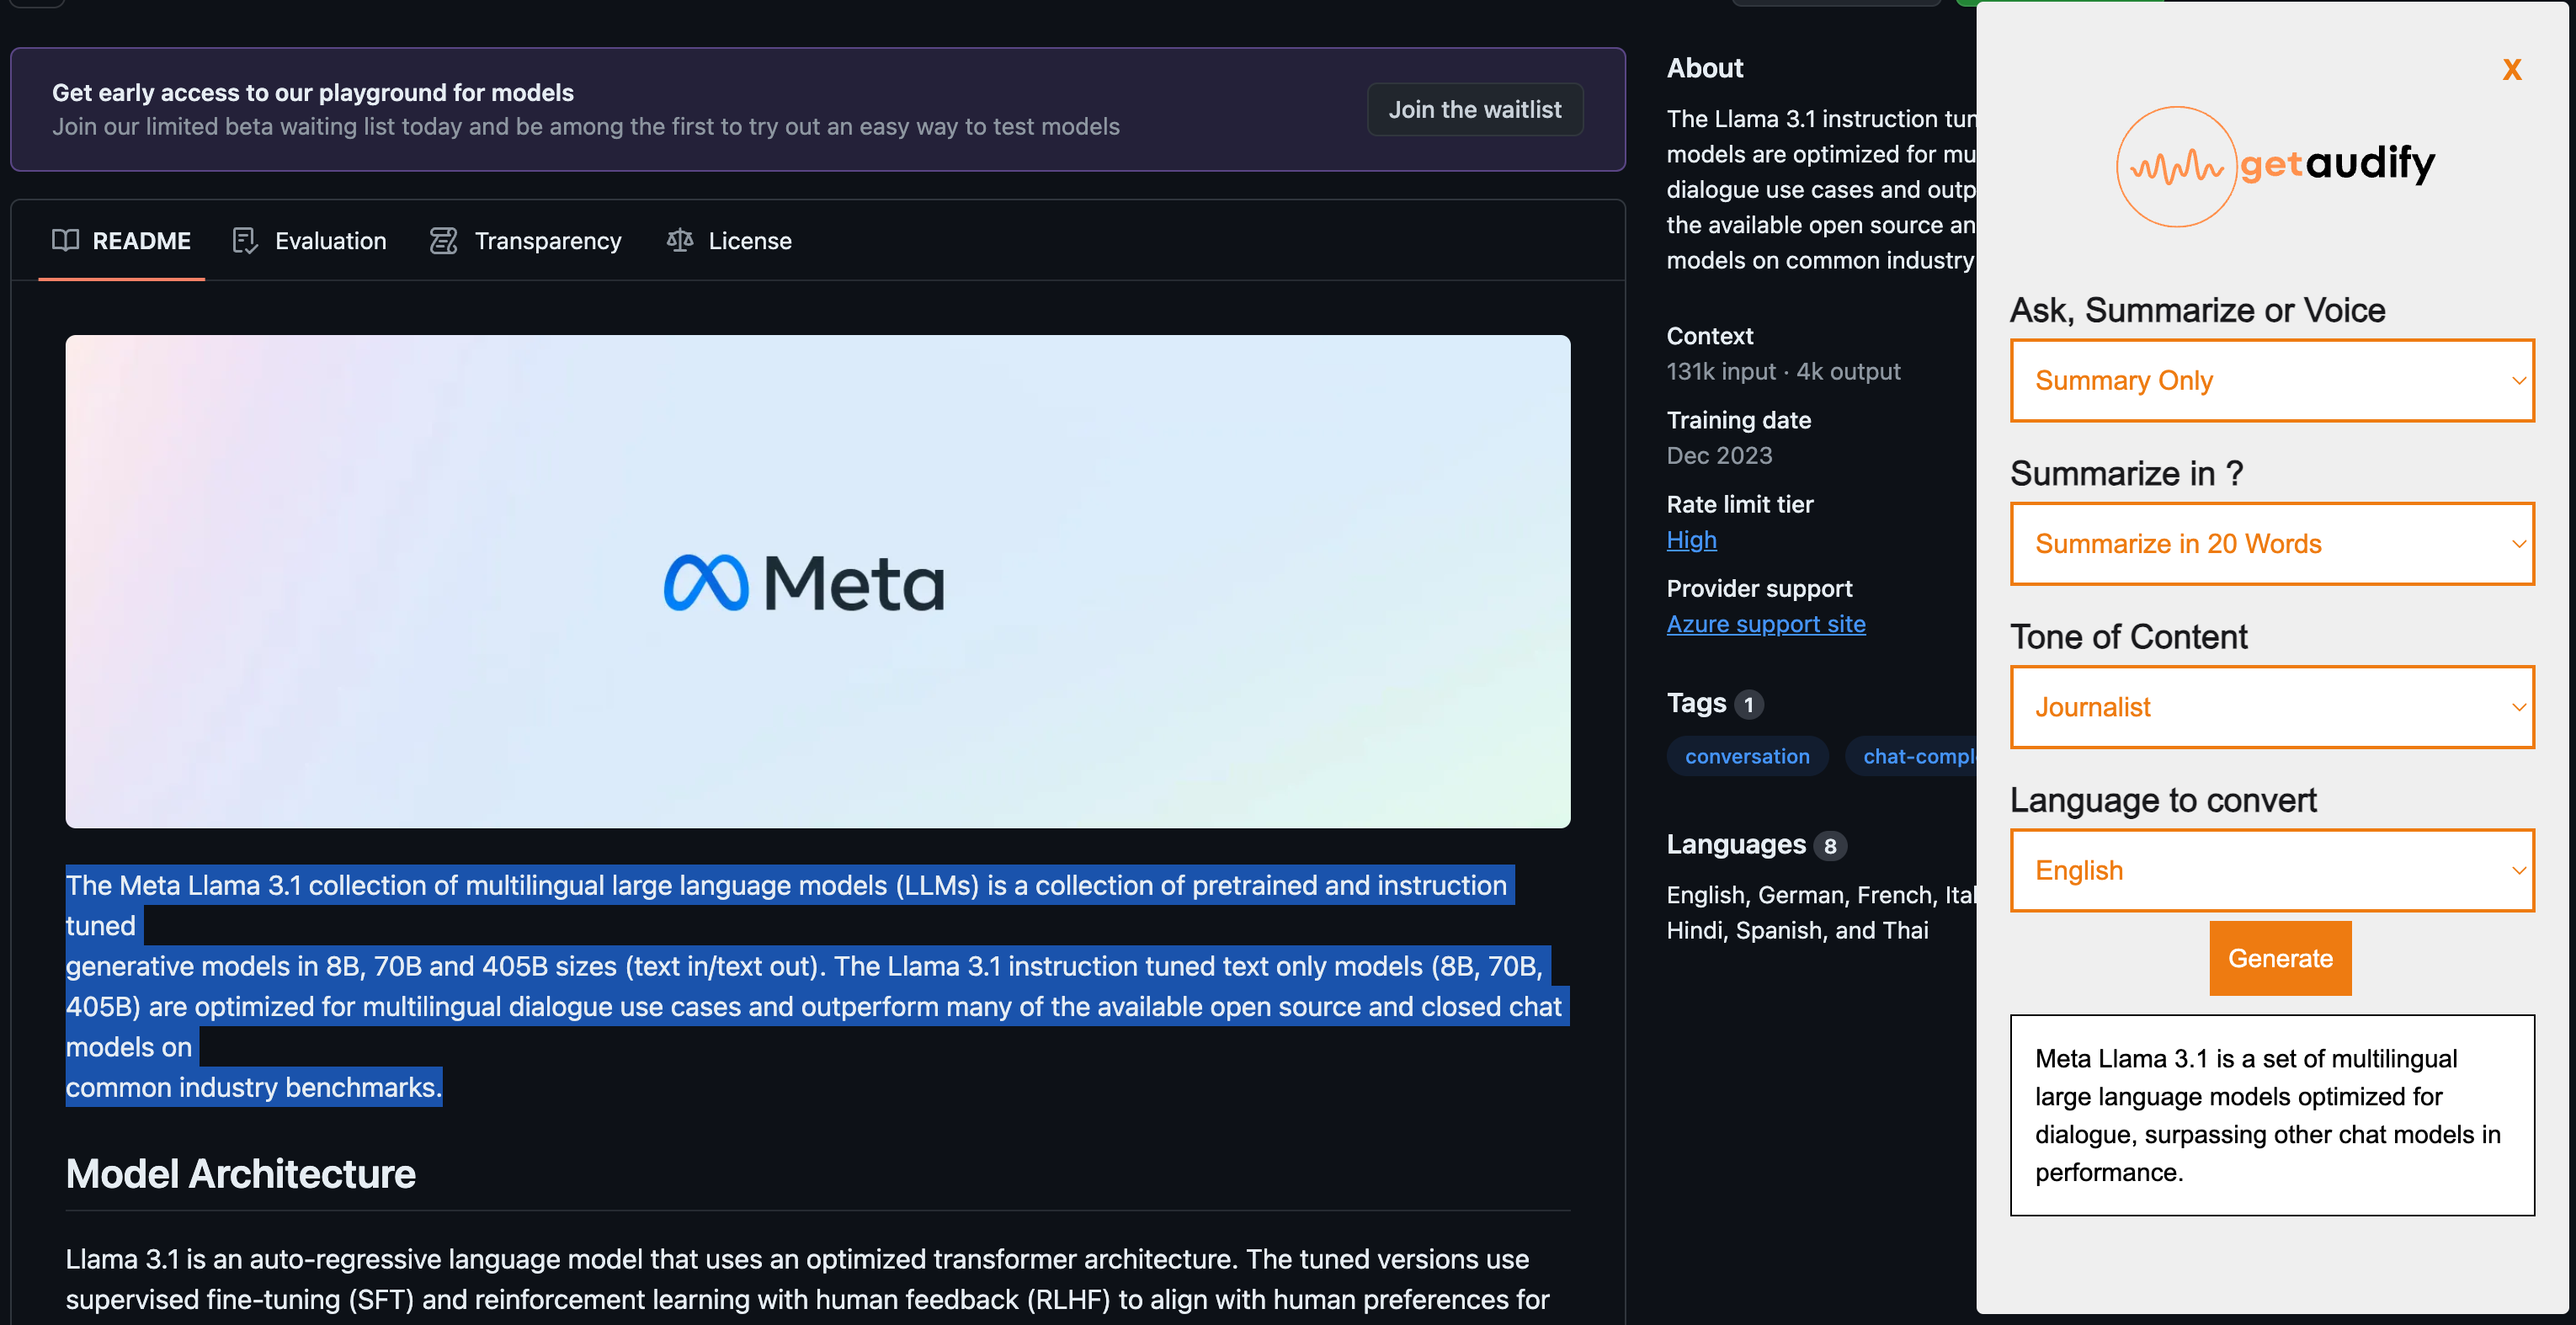Click the 'Provider support' label

click(x=1759, y=588)
